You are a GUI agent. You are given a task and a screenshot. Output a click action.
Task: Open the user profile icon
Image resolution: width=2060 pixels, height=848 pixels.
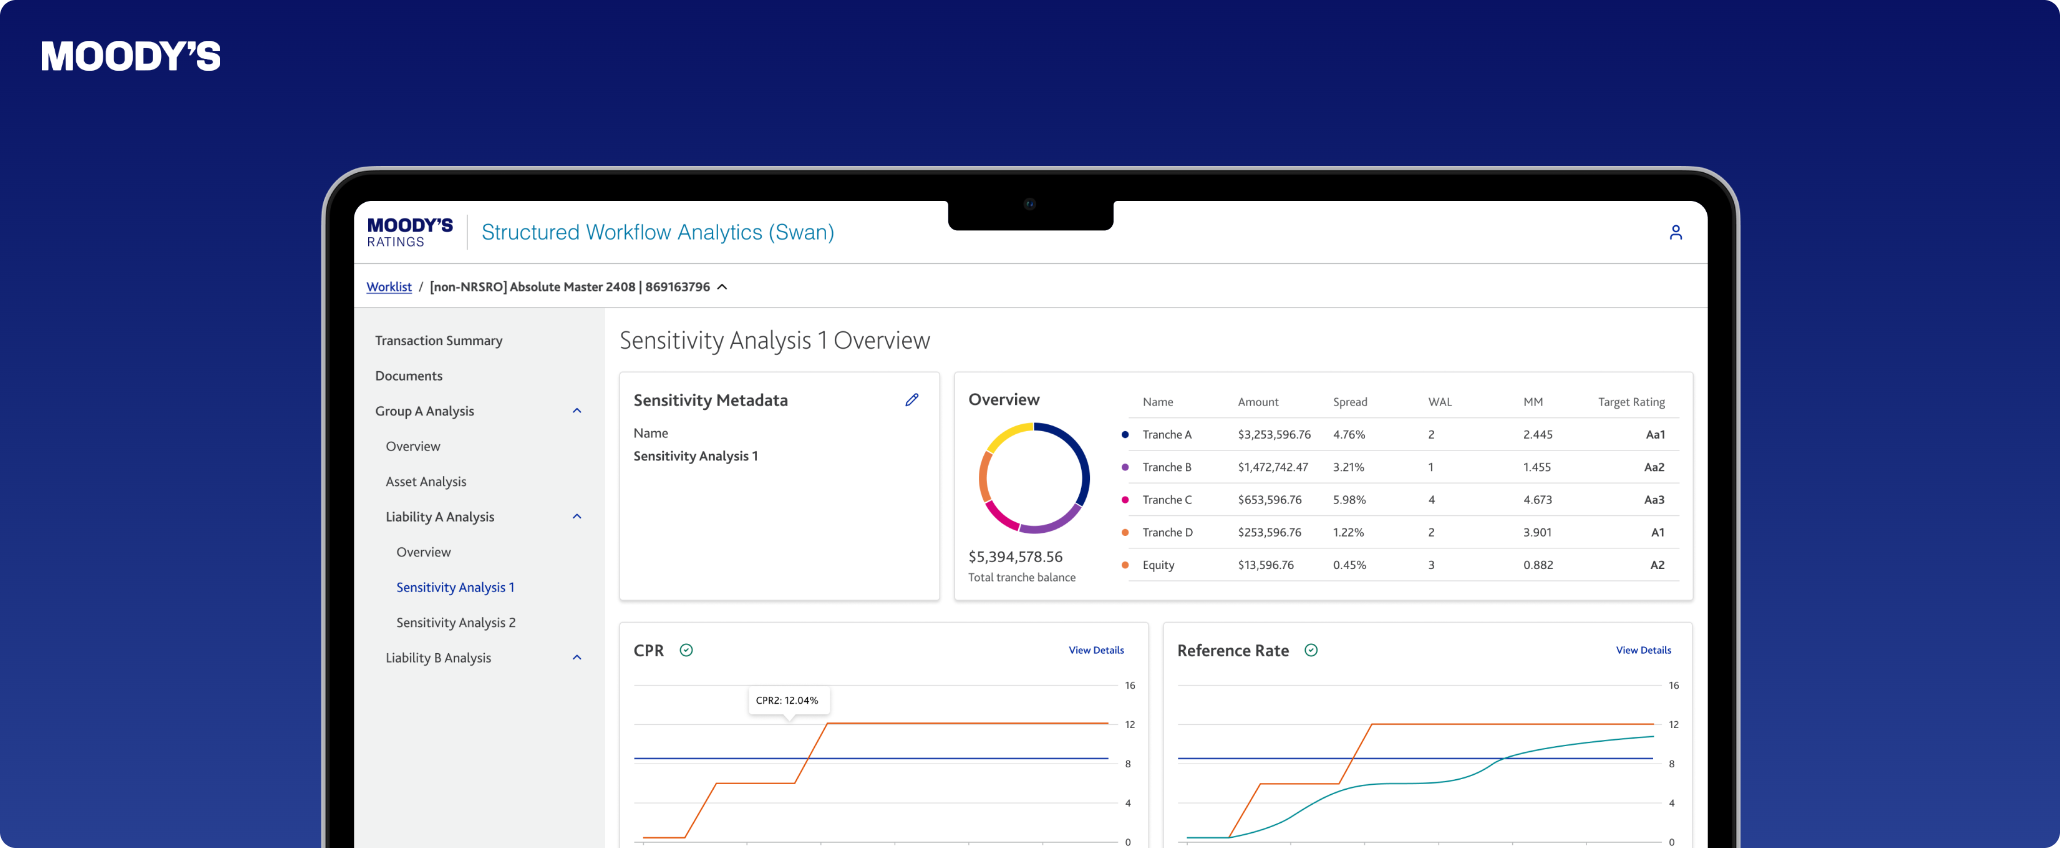point(1676,232)
